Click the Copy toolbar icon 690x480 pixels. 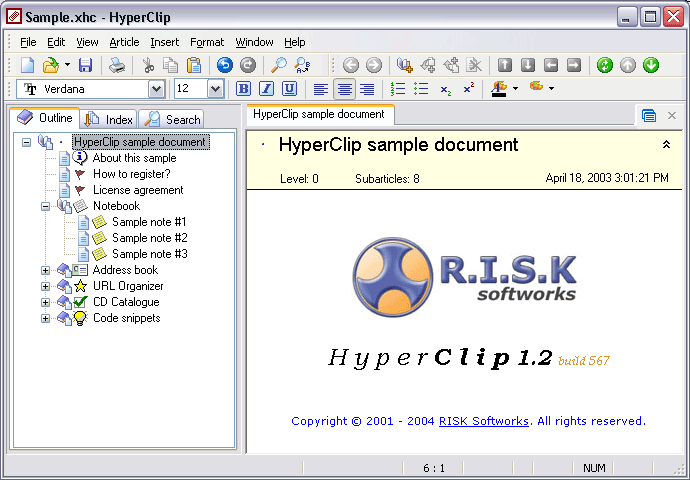170,65
